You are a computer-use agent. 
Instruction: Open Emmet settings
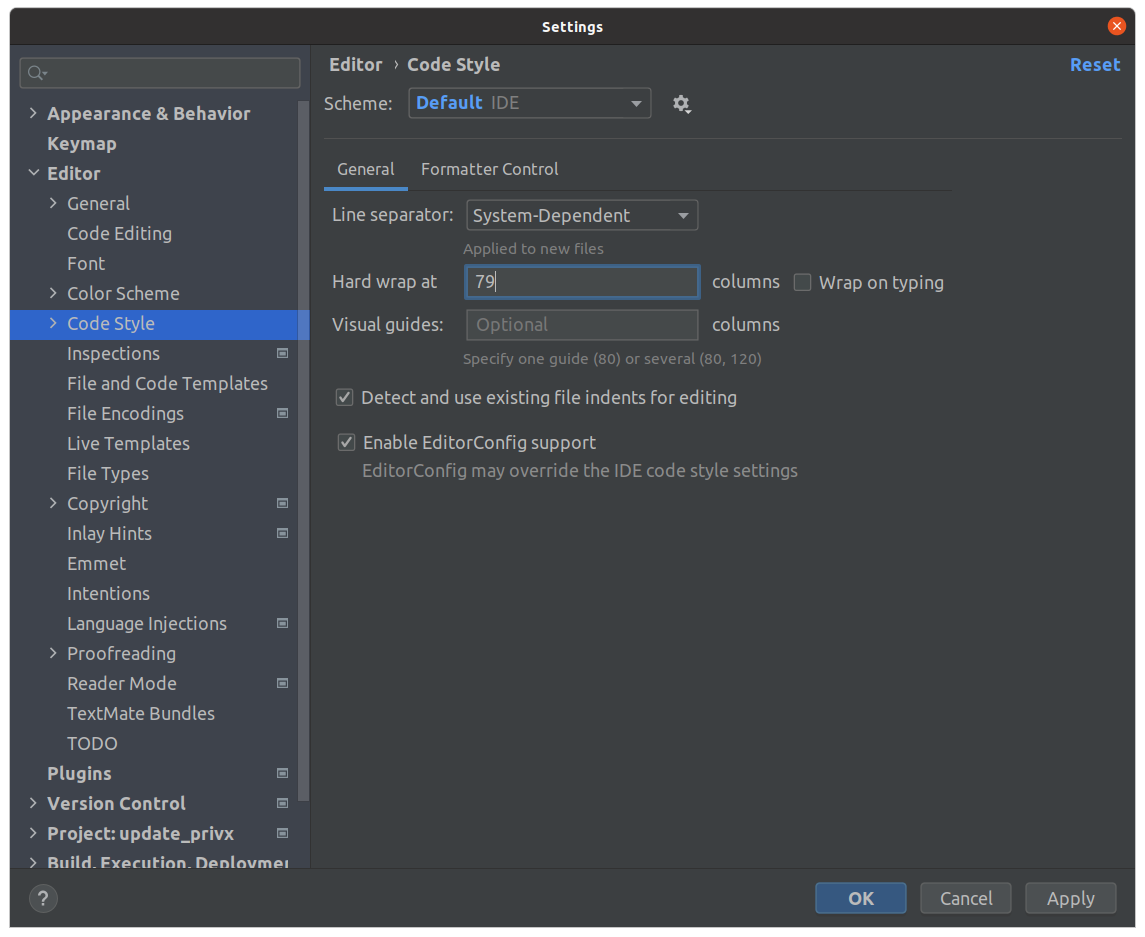coord(96,563)
